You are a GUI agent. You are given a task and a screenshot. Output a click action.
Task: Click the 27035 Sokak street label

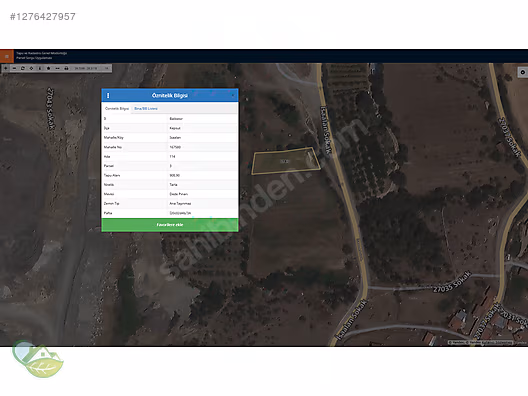[x=452, y=282]
